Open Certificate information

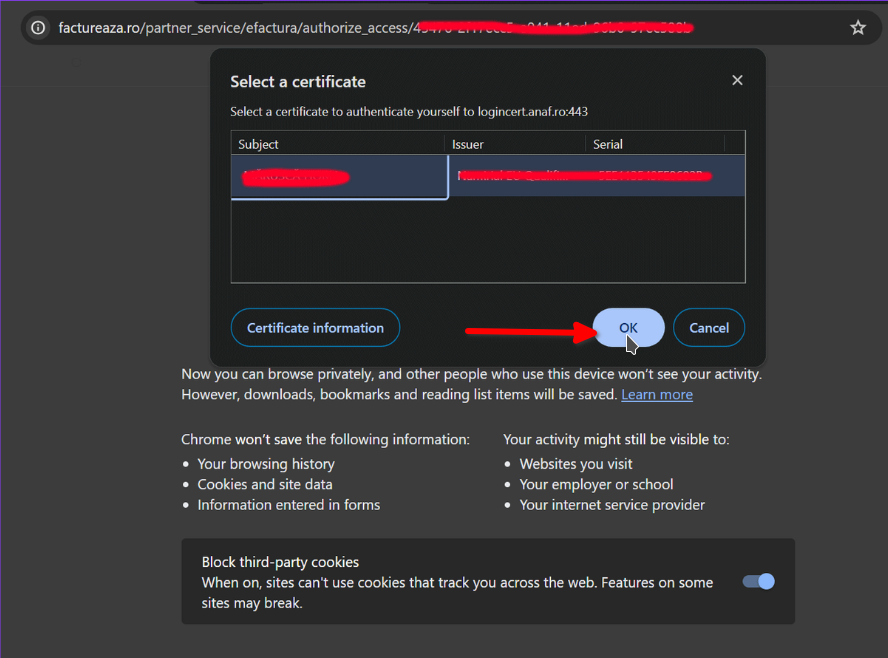315,327
